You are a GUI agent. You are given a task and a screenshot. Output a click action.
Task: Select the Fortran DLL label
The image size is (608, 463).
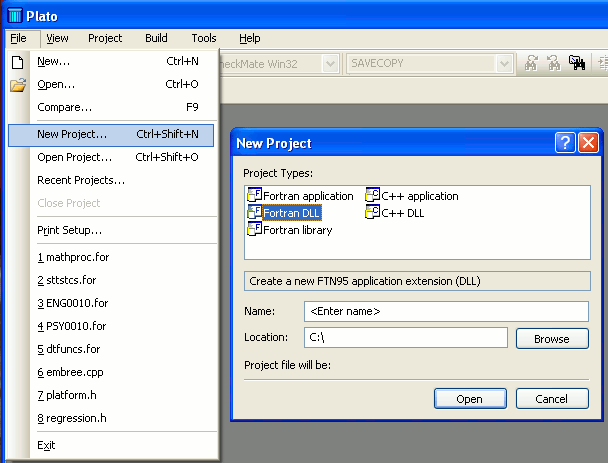[291, 213]
